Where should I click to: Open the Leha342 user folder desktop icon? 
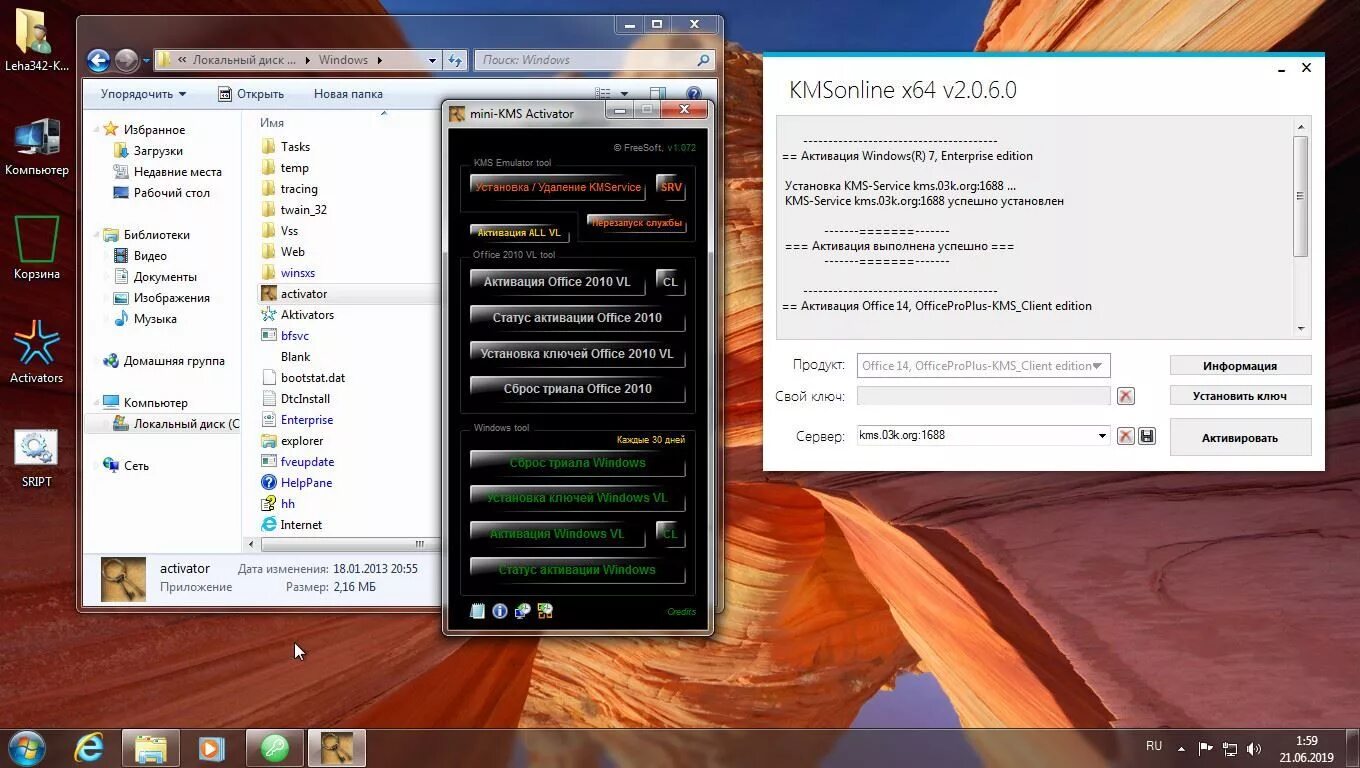[x=36, y=40]
